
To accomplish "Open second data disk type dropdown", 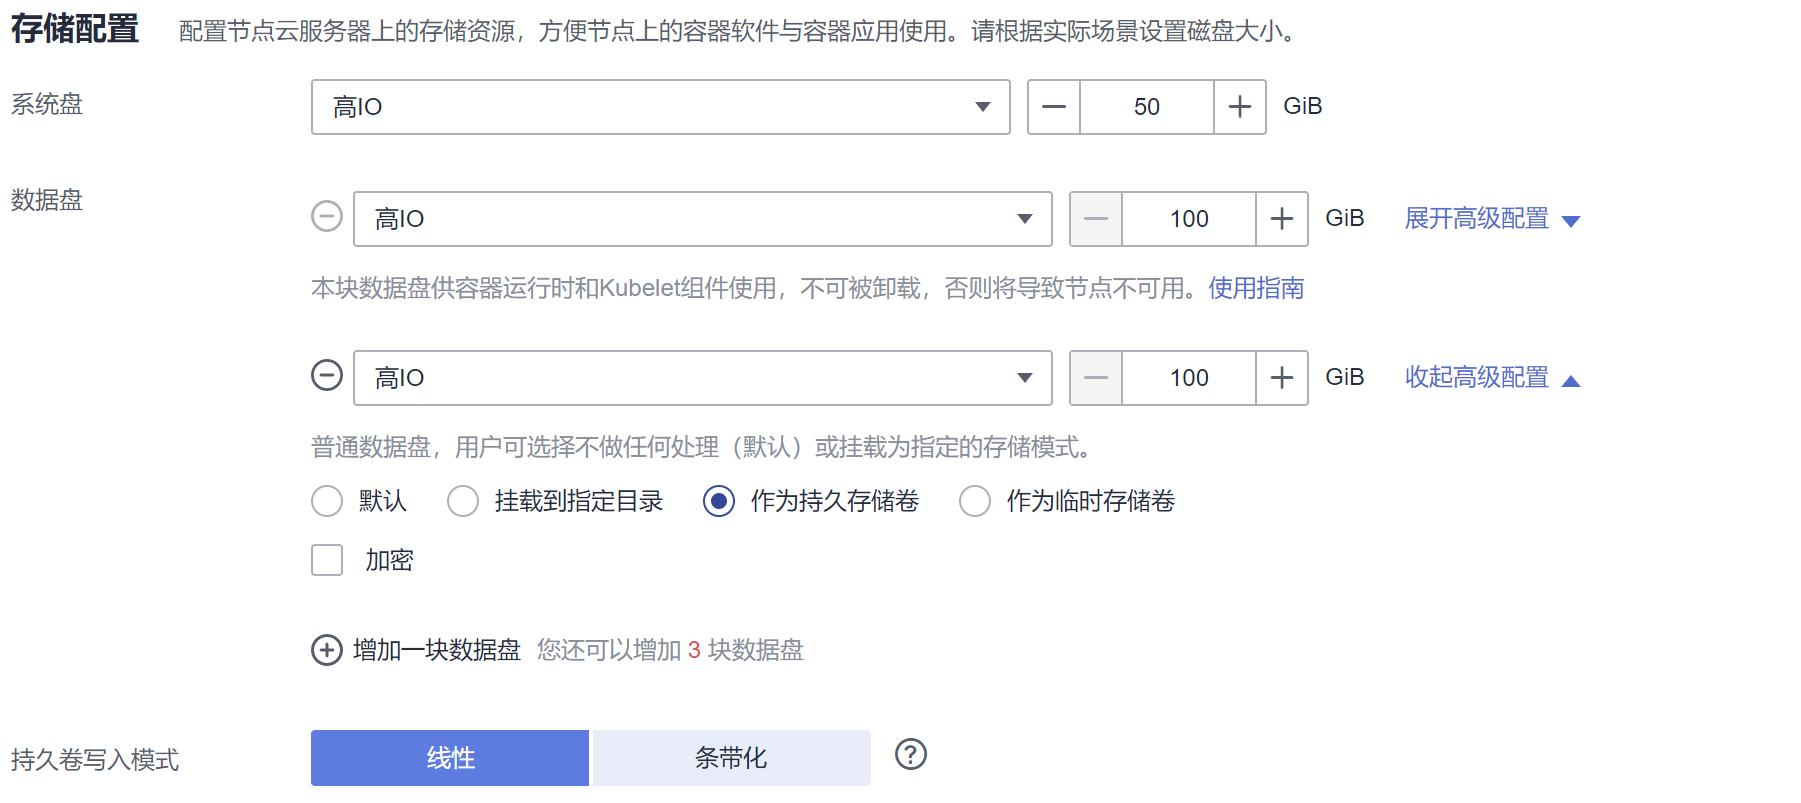I will click(702, 378).
